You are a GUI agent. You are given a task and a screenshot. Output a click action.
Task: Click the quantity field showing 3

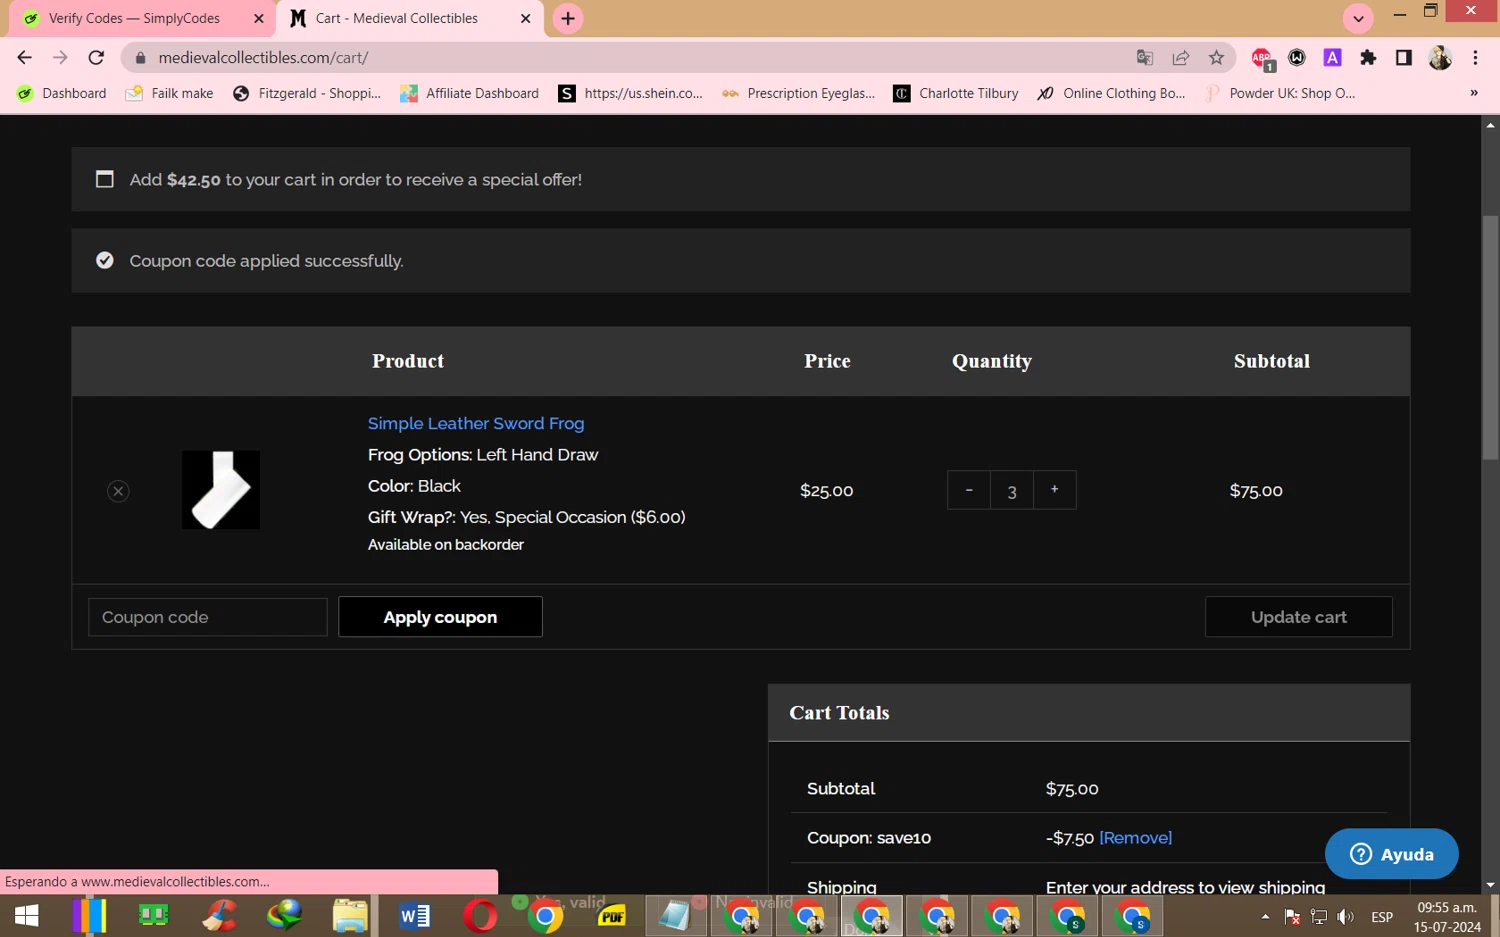coord(1012,490)
